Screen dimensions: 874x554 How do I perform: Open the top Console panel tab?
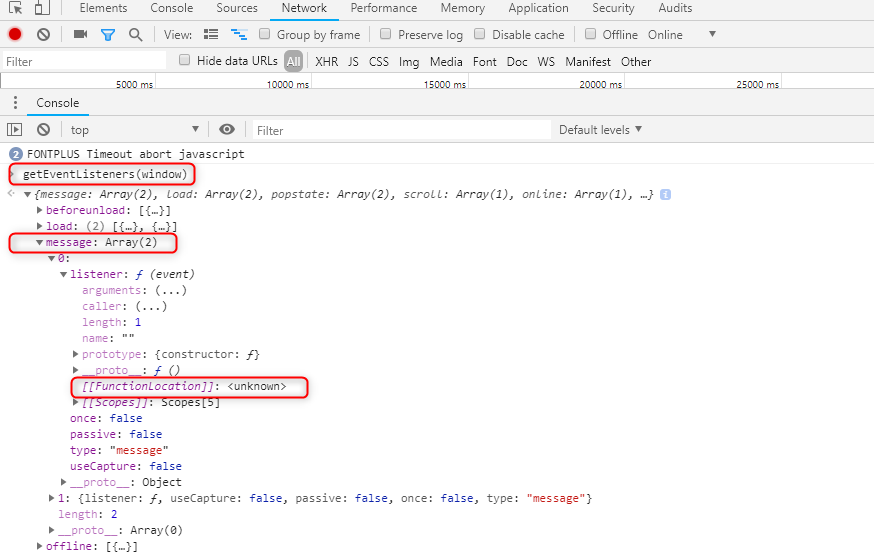point(172,8)
